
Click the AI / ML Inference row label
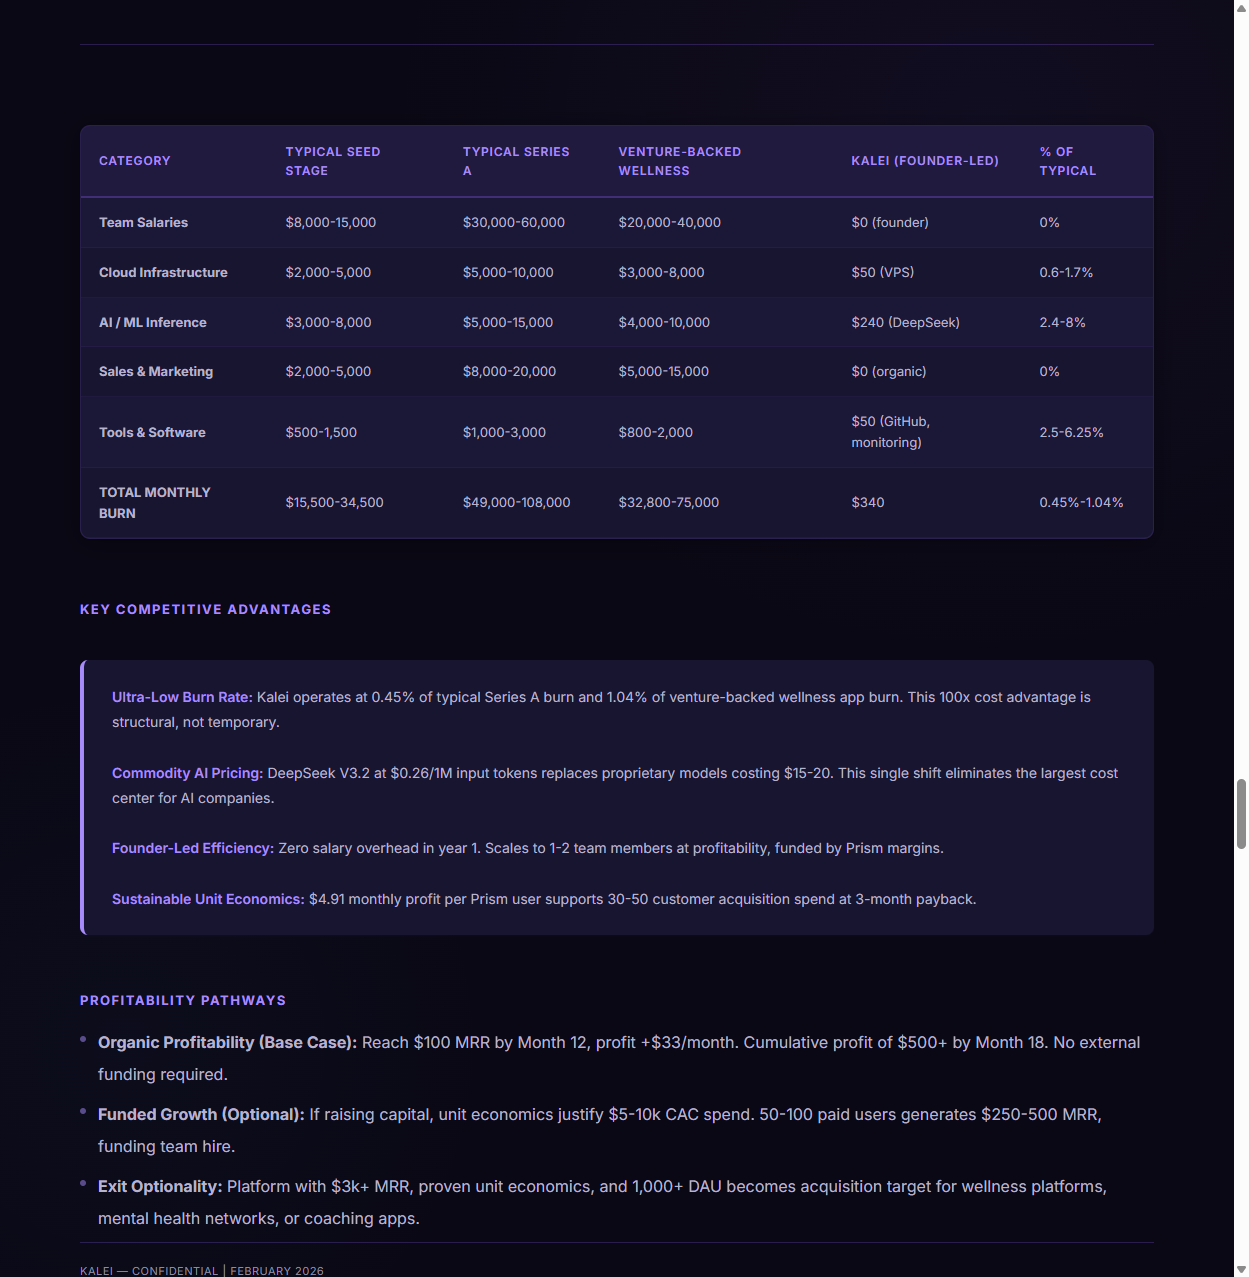(153, 323)
